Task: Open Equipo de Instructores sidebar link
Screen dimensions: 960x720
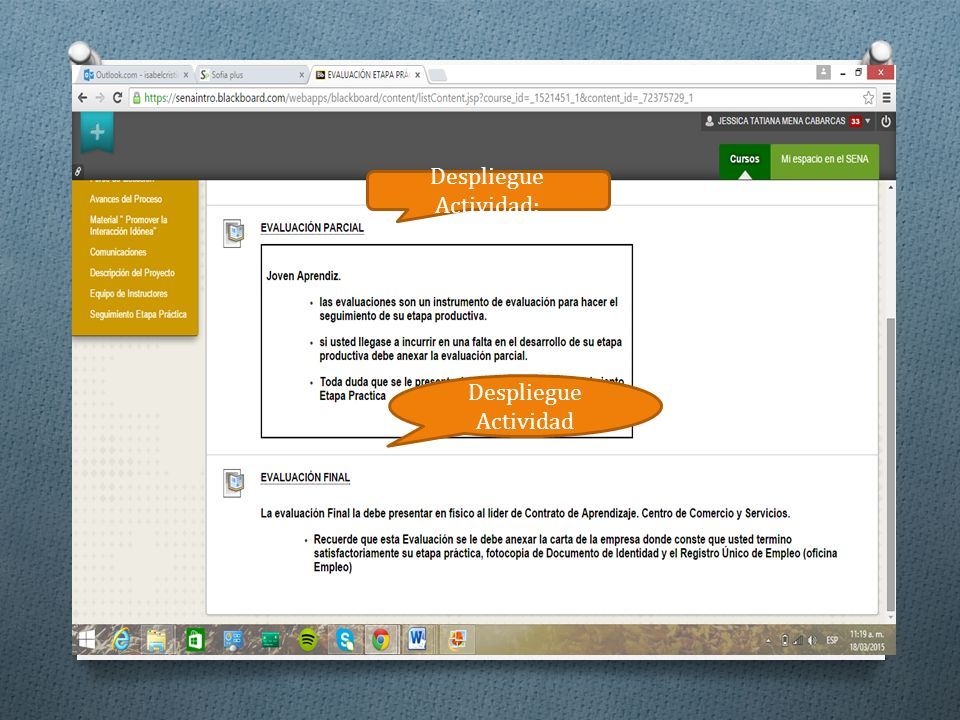Action: (x=128, y=293)
